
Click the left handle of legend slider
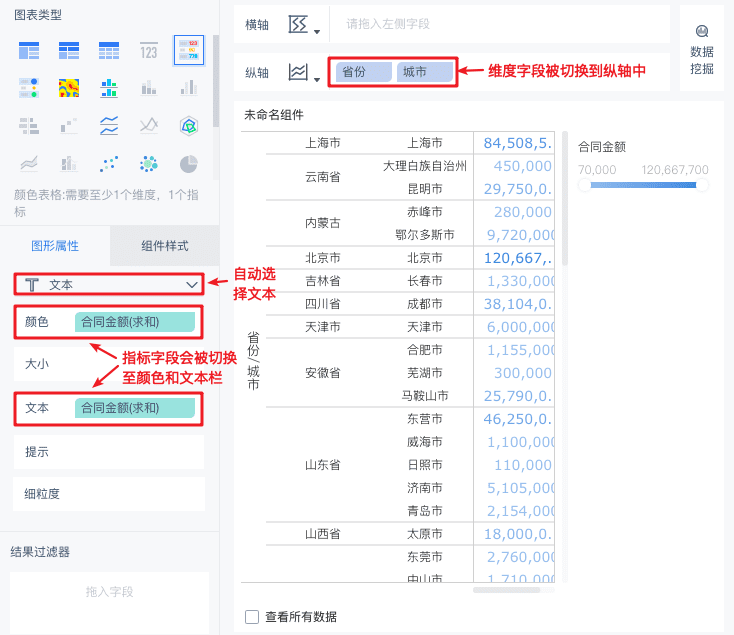[584, 185]
